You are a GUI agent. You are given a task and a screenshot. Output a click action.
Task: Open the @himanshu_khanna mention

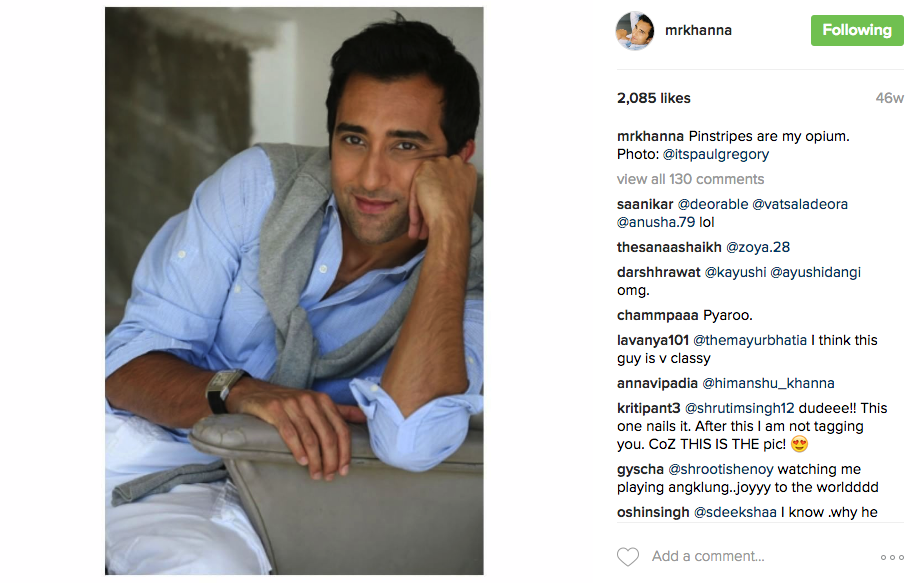point(768,383)
